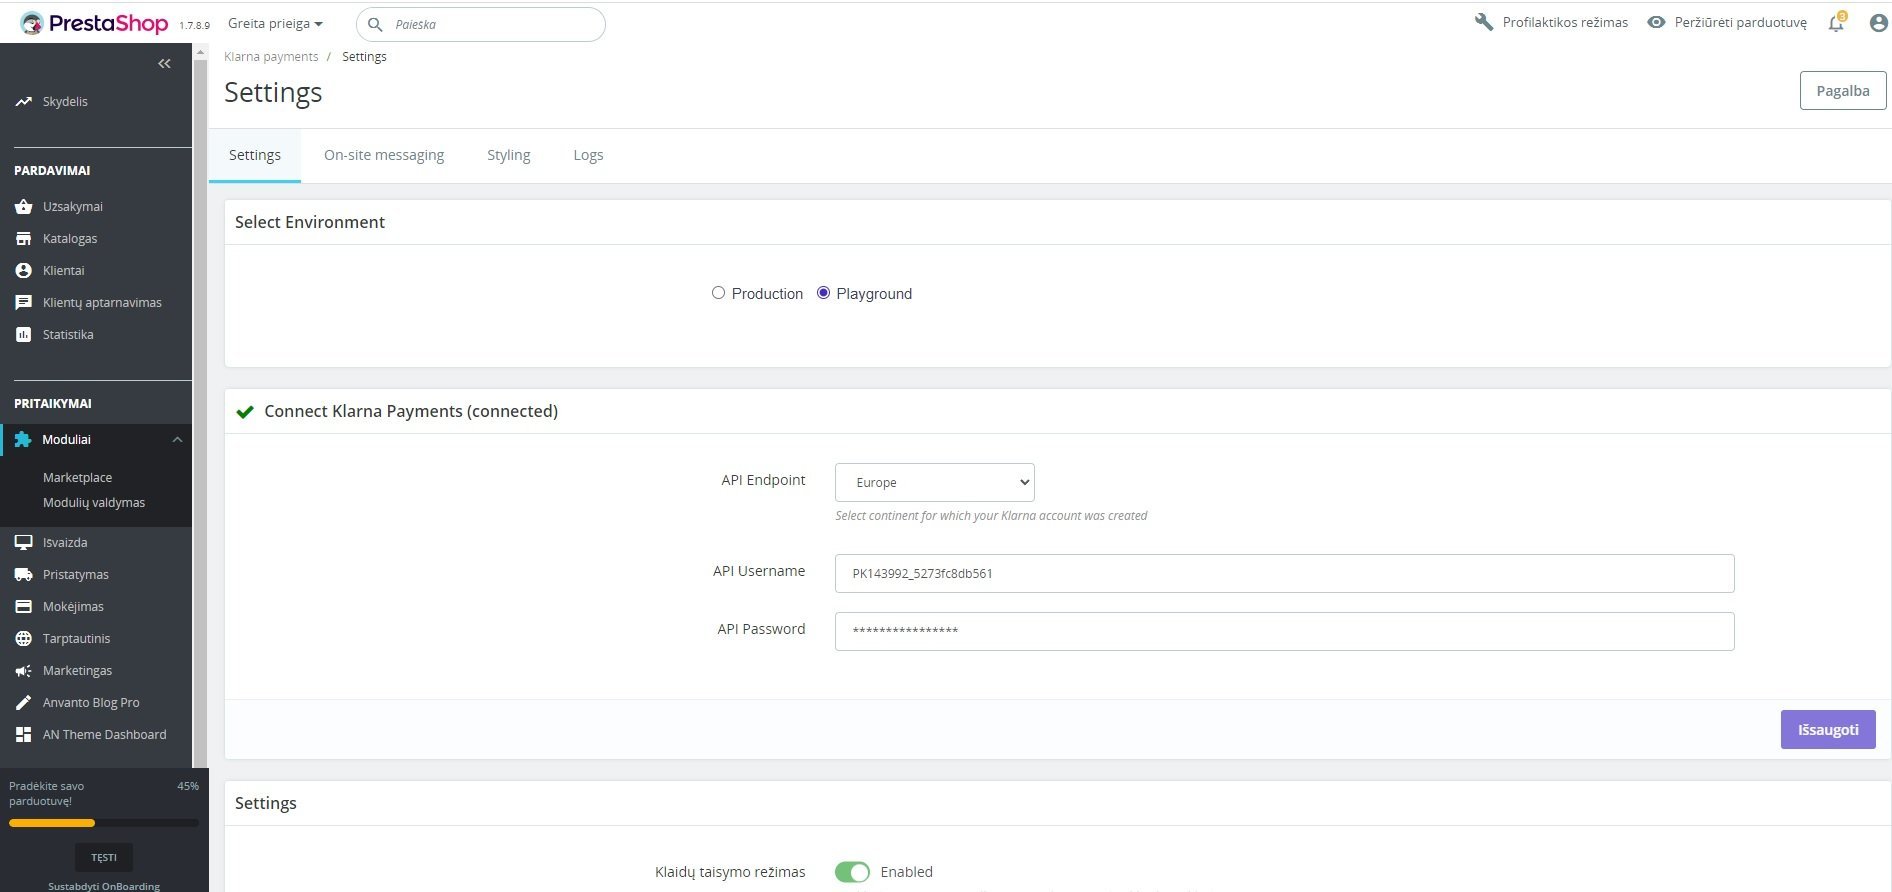Click the Tarptautinis globe icon
1892x892 pixels.
click(24, 639)
